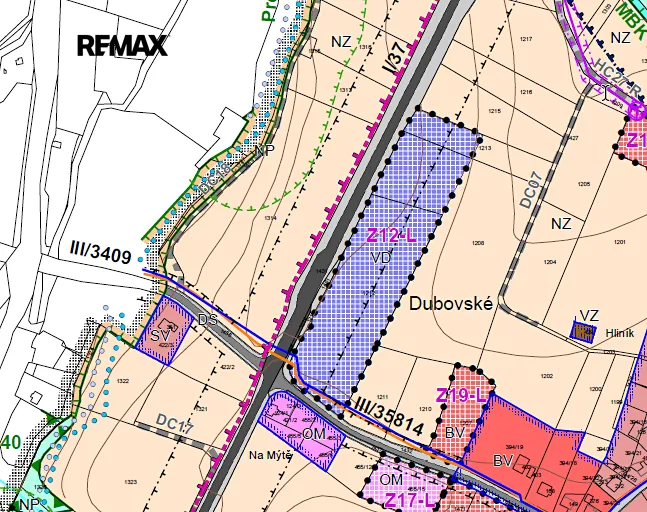Click parcel number 1216
Screen dimensions: 647x512
[x=527, y=92]
